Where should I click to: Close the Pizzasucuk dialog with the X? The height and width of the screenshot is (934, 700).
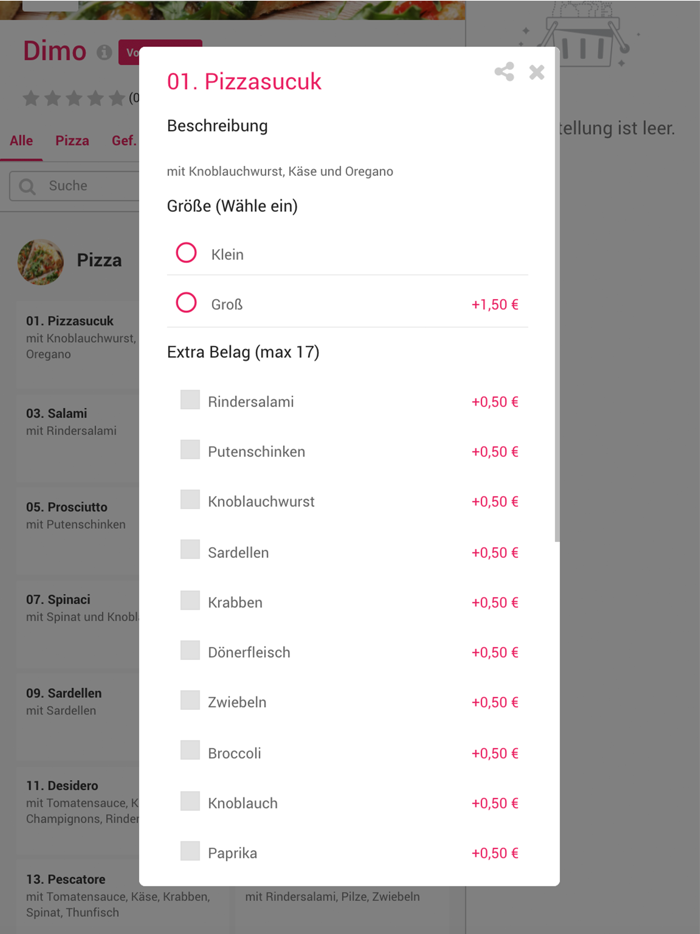[537, 72]
